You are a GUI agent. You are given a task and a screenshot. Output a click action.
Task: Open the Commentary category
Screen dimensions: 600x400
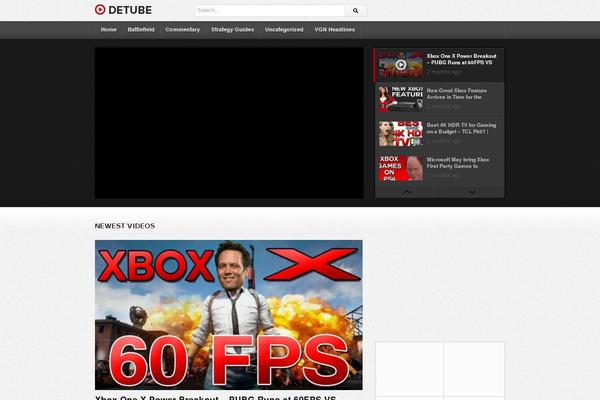183,29
